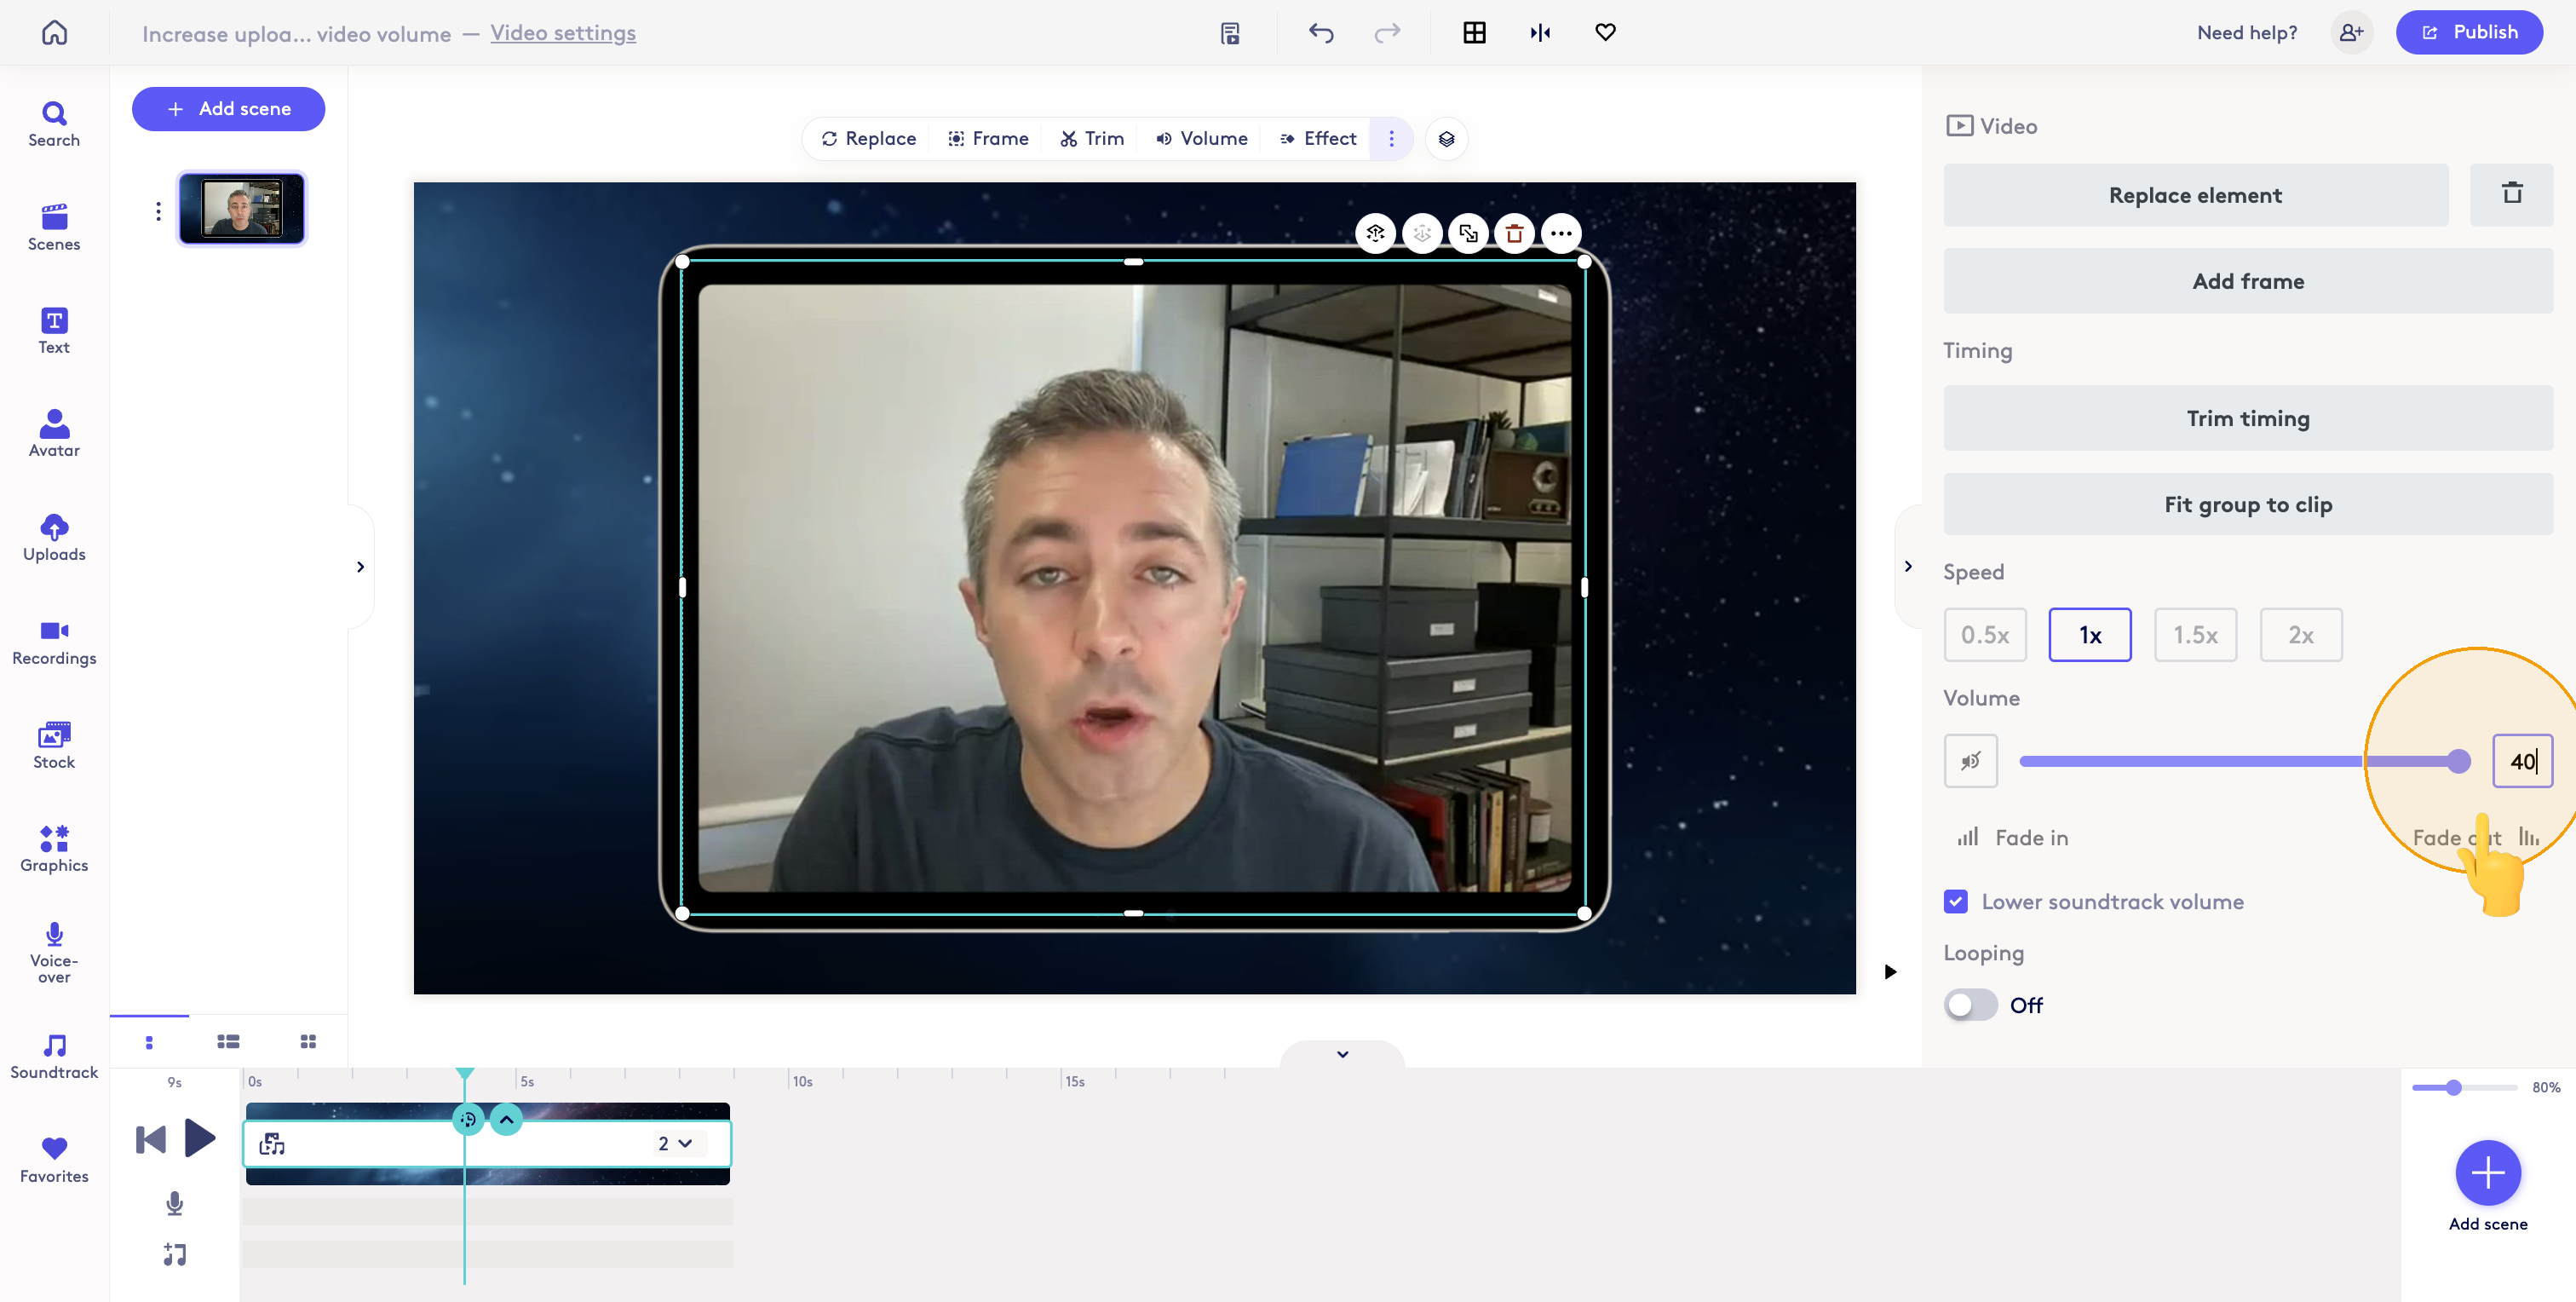Toggle the grid layout icon
Screen dimensions: 2576x1302
point(1474,33)
